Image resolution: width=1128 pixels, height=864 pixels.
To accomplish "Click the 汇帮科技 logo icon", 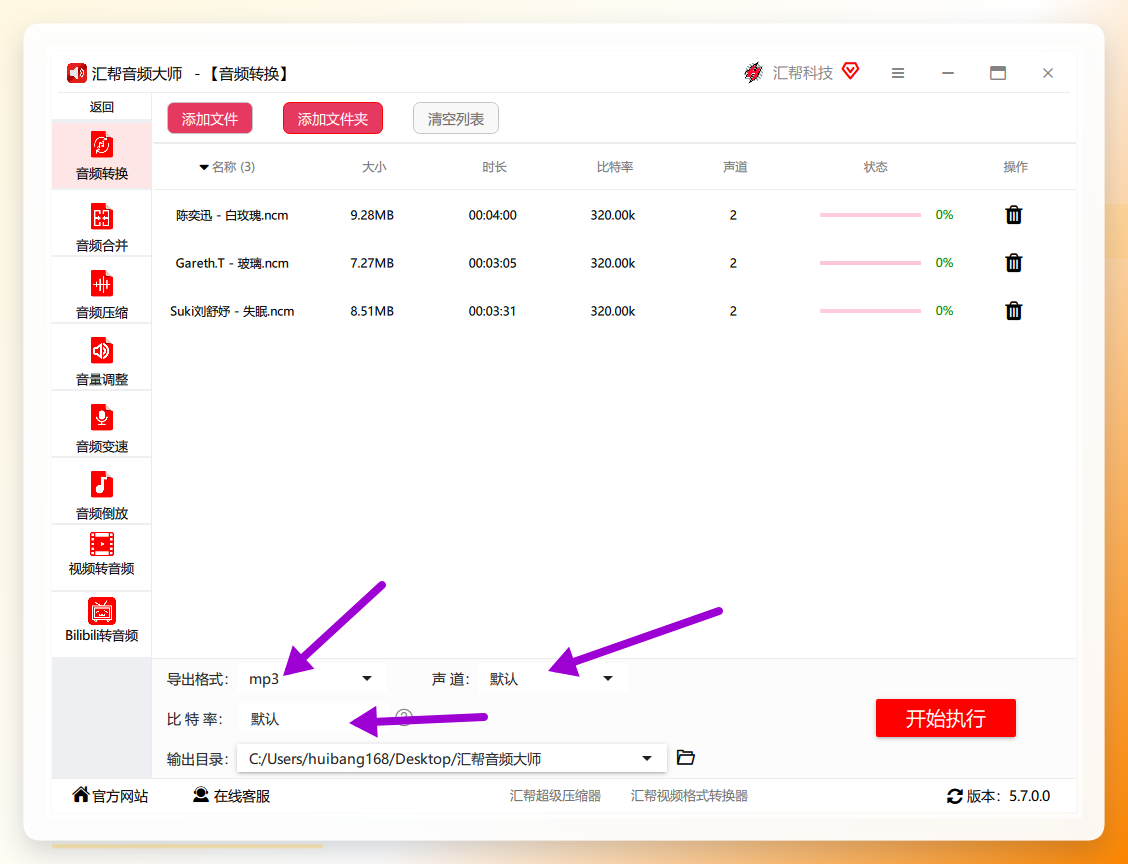I will pos(753,73).
